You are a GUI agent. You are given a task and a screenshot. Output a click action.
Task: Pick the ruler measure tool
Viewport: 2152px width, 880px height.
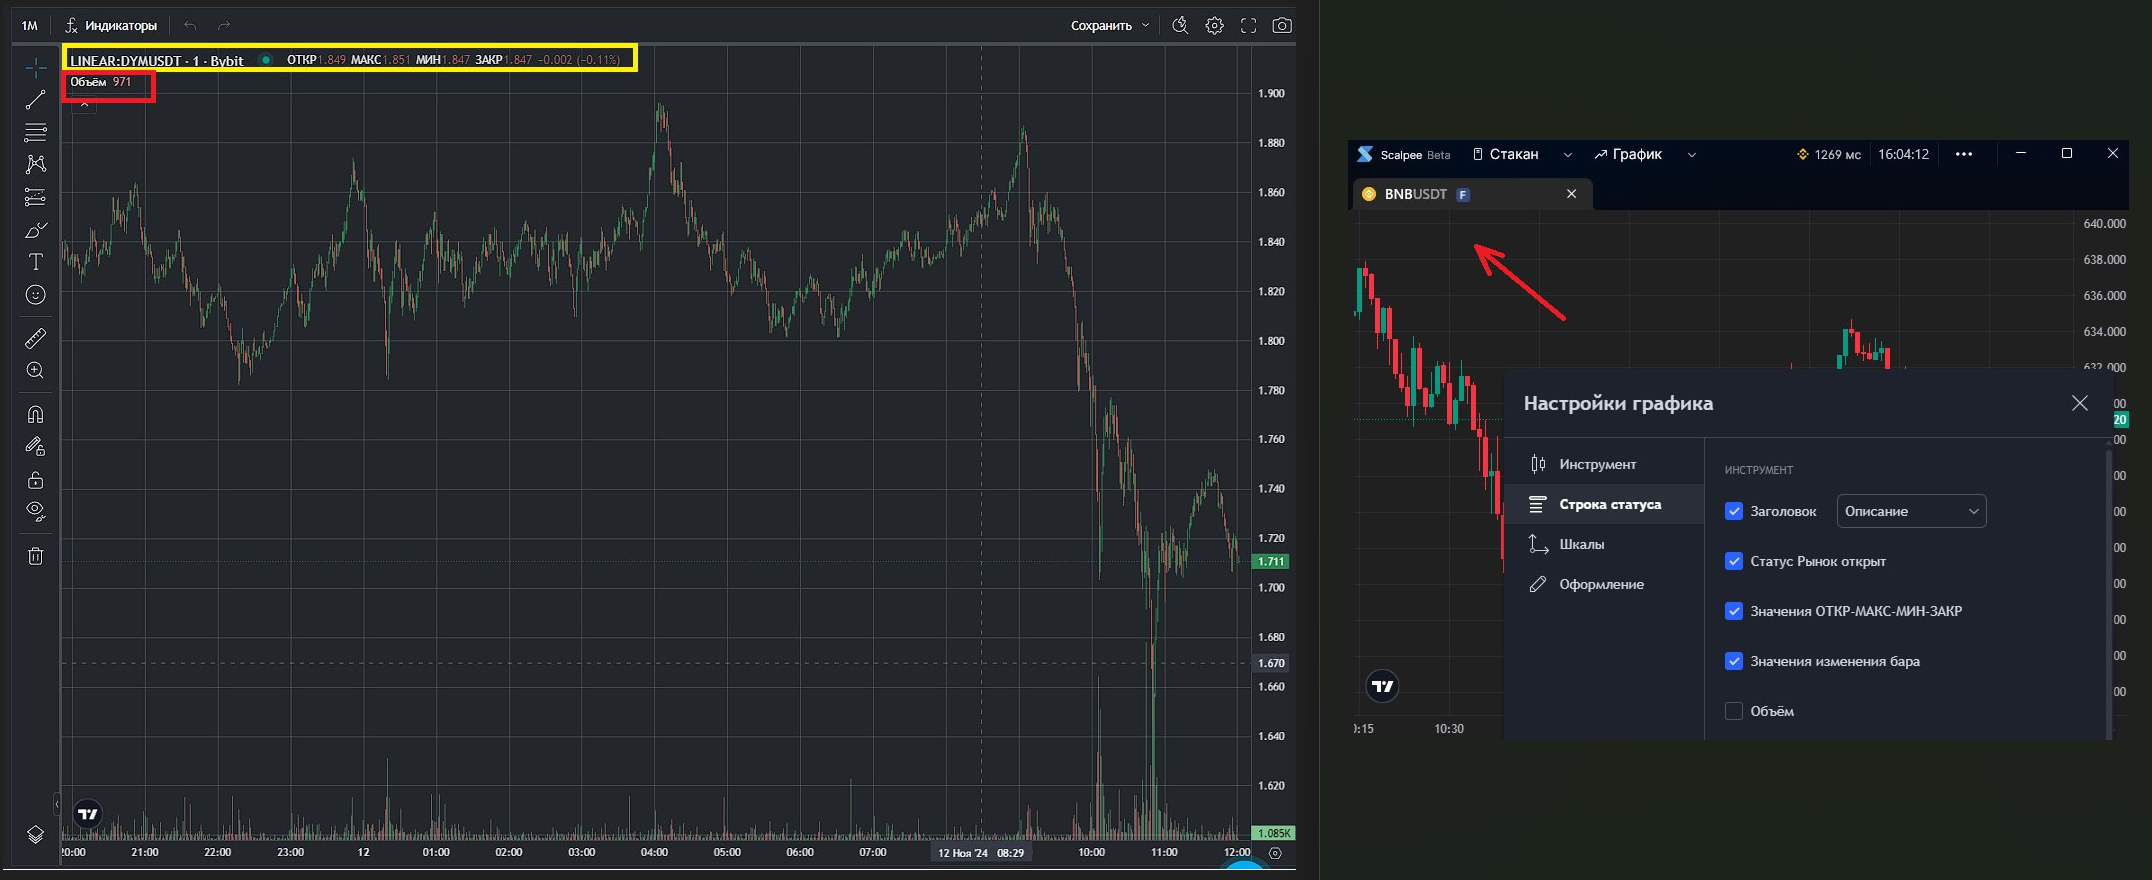coord(35,338)
